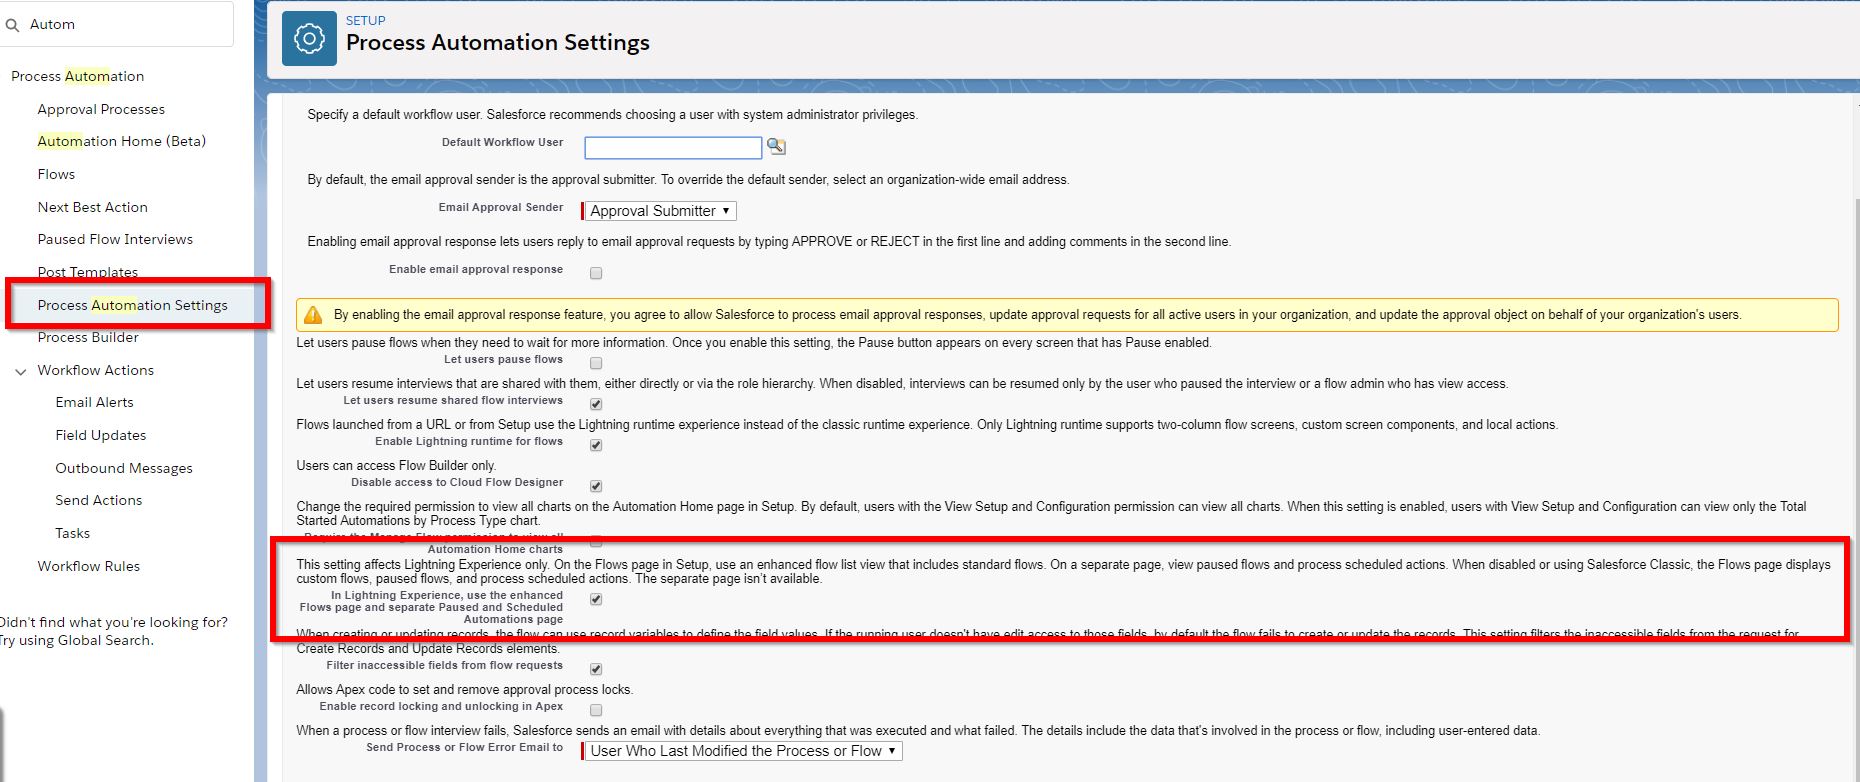
Task: Click the search magnifier icon in Quick Find
Action: pos(12,25)
